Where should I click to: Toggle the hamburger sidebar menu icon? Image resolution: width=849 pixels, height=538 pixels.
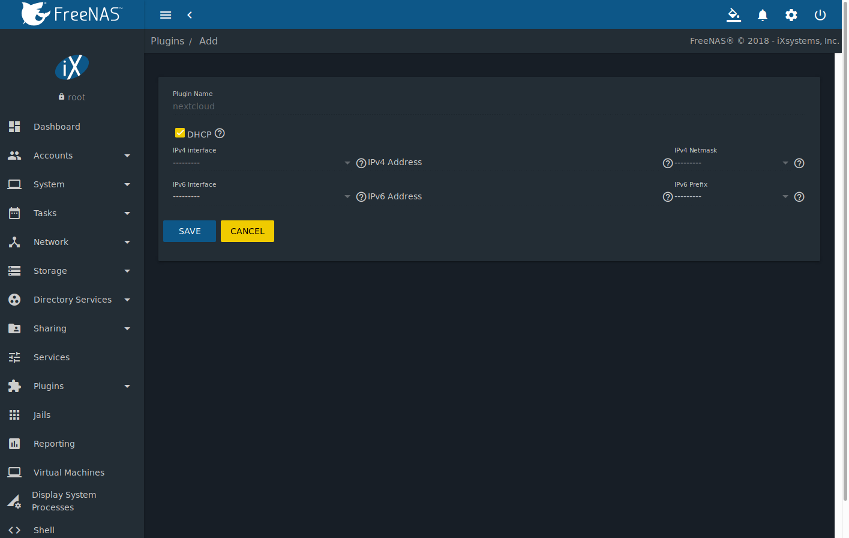pos(165,15)
